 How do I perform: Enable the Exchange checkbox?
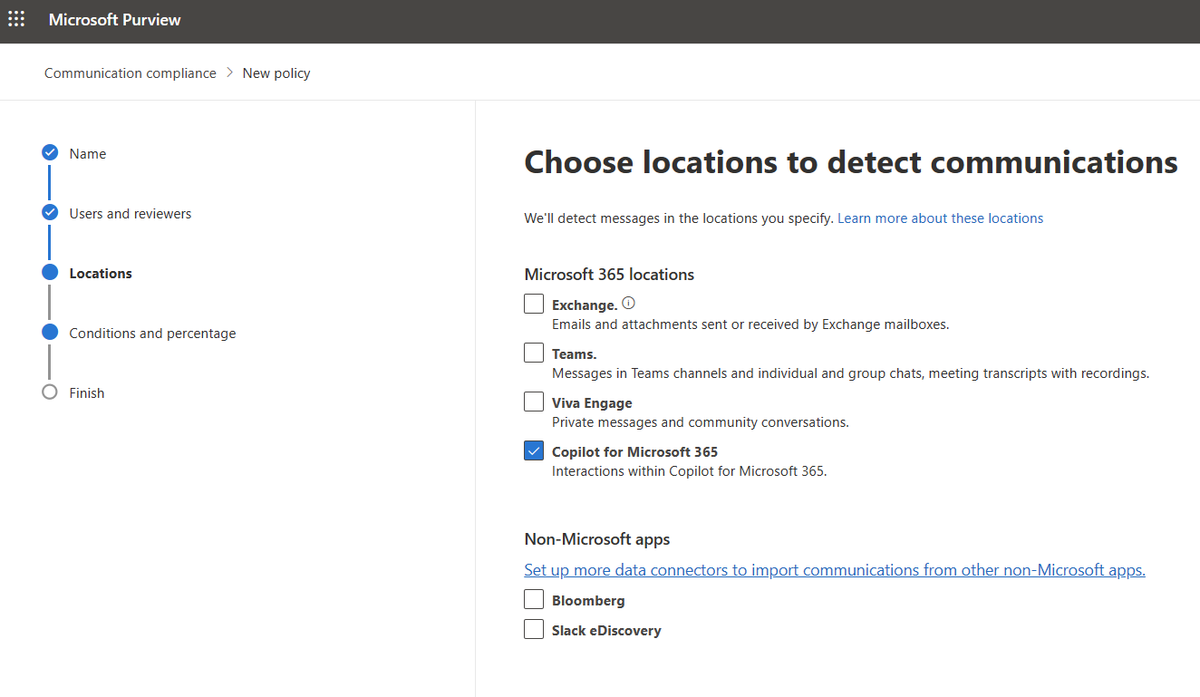534,303
